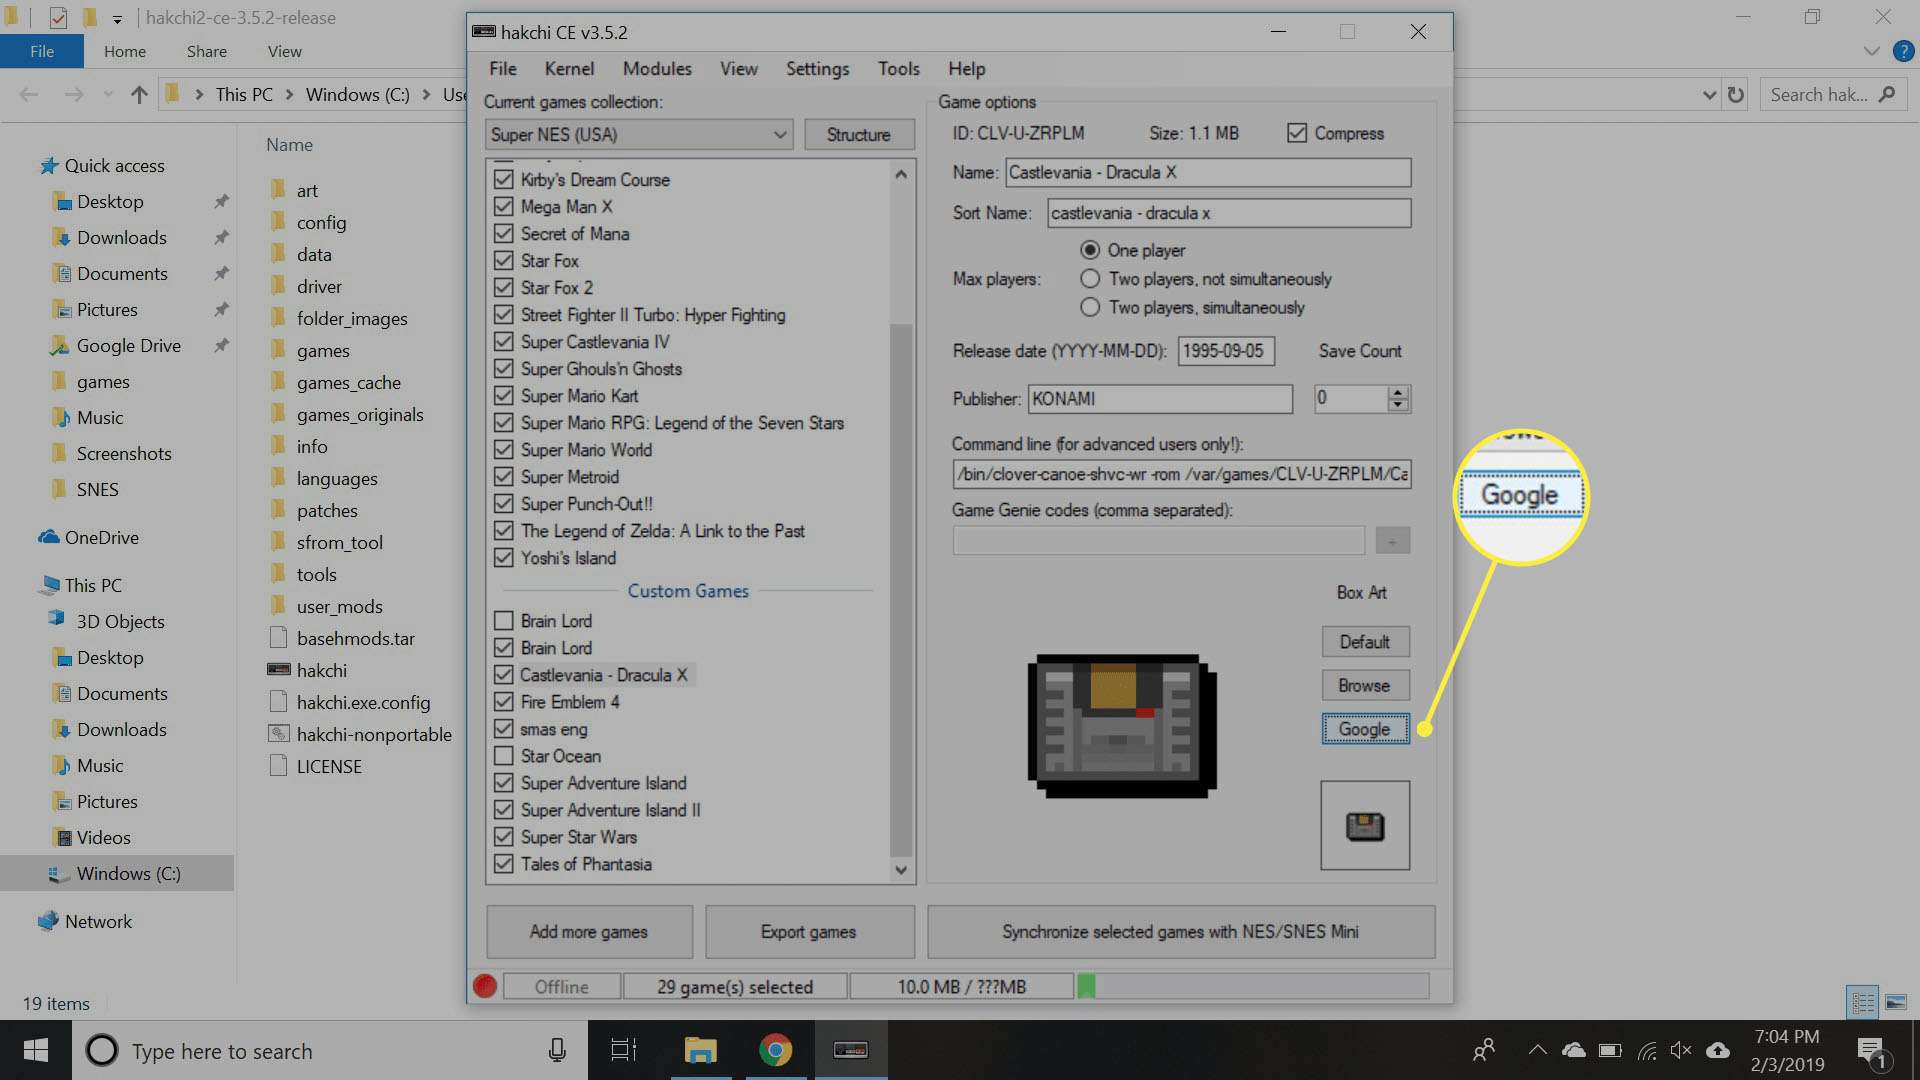
Task: Open the File menu in hakchi CE
Action: click(502, 69)
